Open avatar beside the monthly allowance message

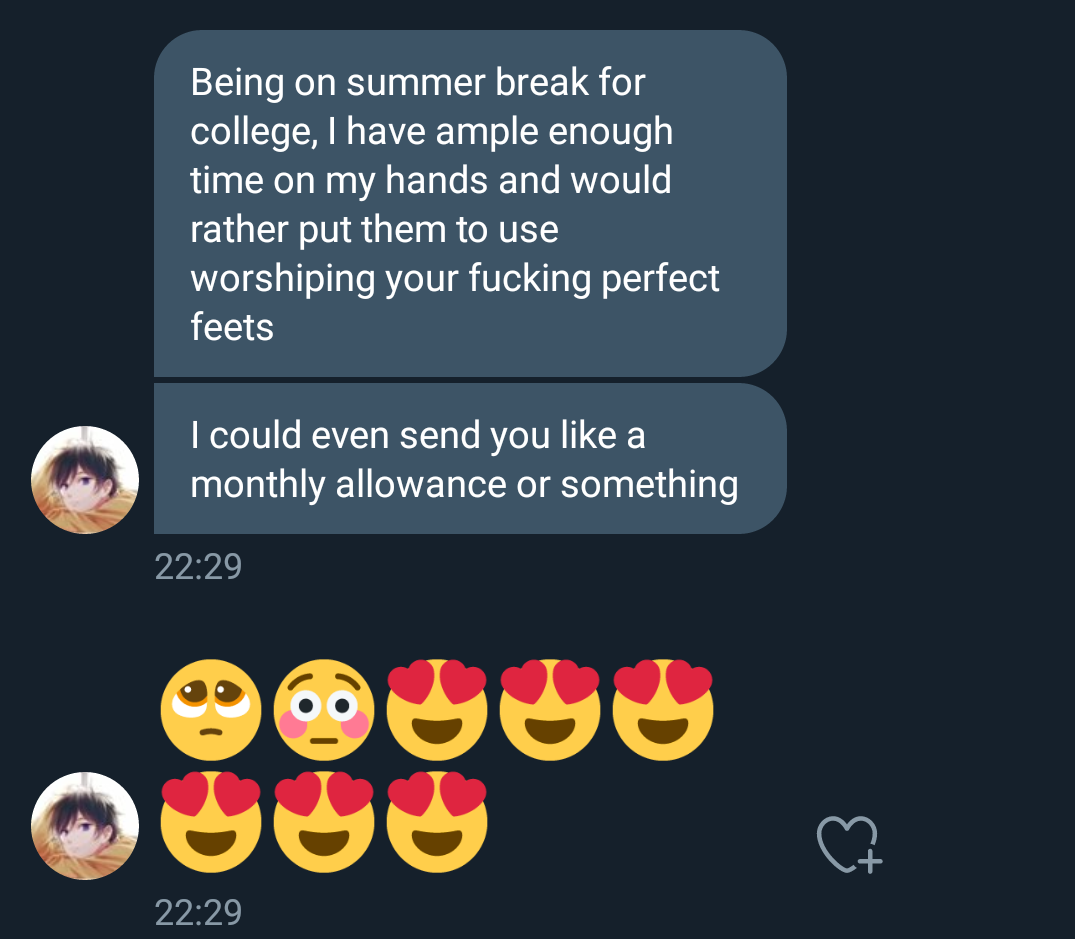pyautogui.click(x=85, y=480)
